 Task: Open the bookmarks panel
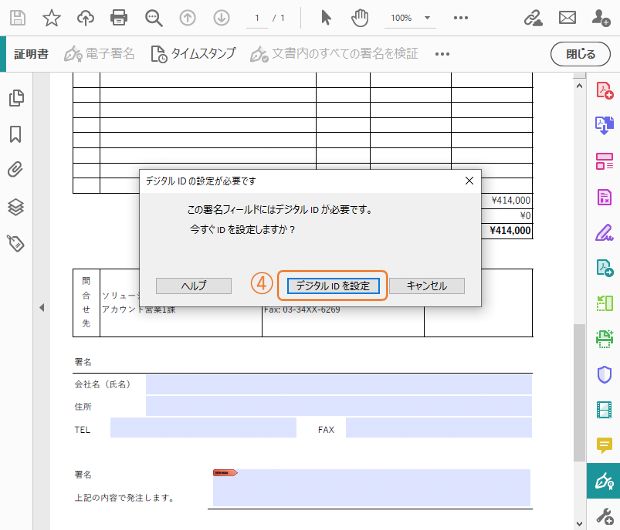(x=15, y=134)
